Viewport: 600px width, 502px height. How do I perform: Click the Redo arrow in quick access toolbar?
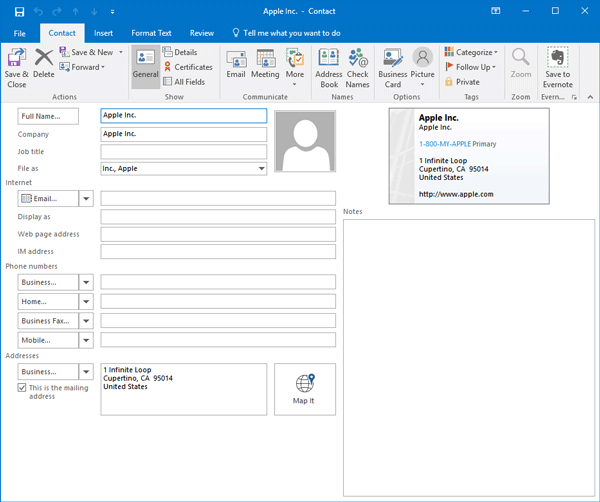coord(57,11)
